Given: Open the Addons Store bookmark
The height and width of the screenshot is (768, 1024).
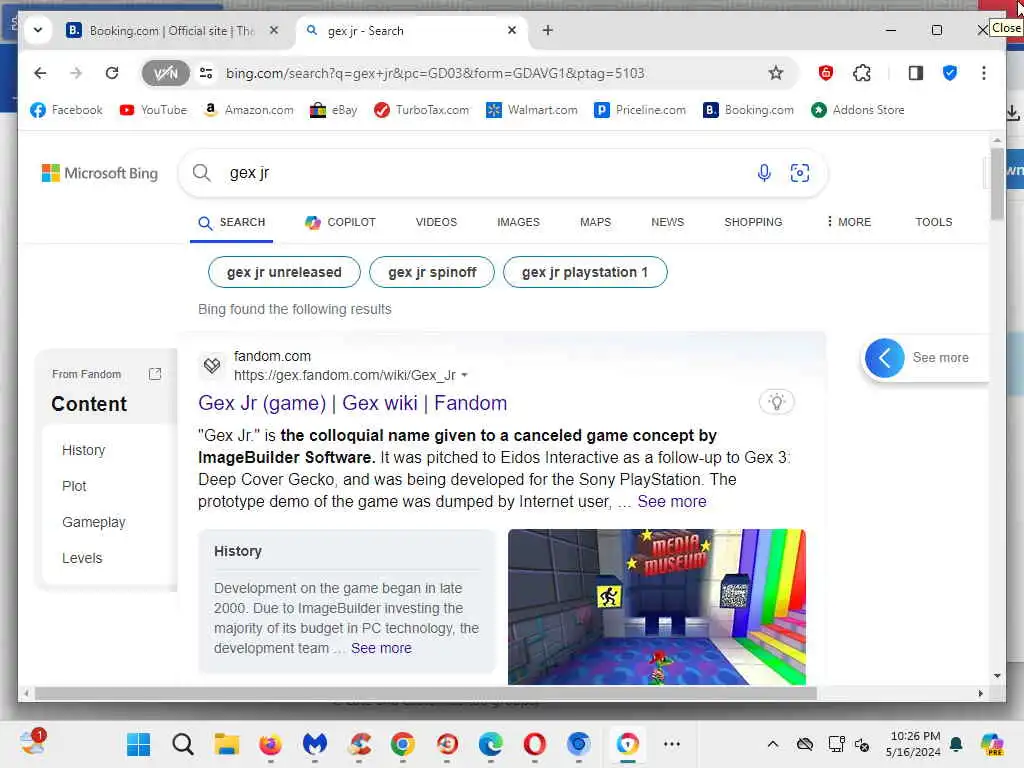Looking at the screenshot, I should [857, 110].
